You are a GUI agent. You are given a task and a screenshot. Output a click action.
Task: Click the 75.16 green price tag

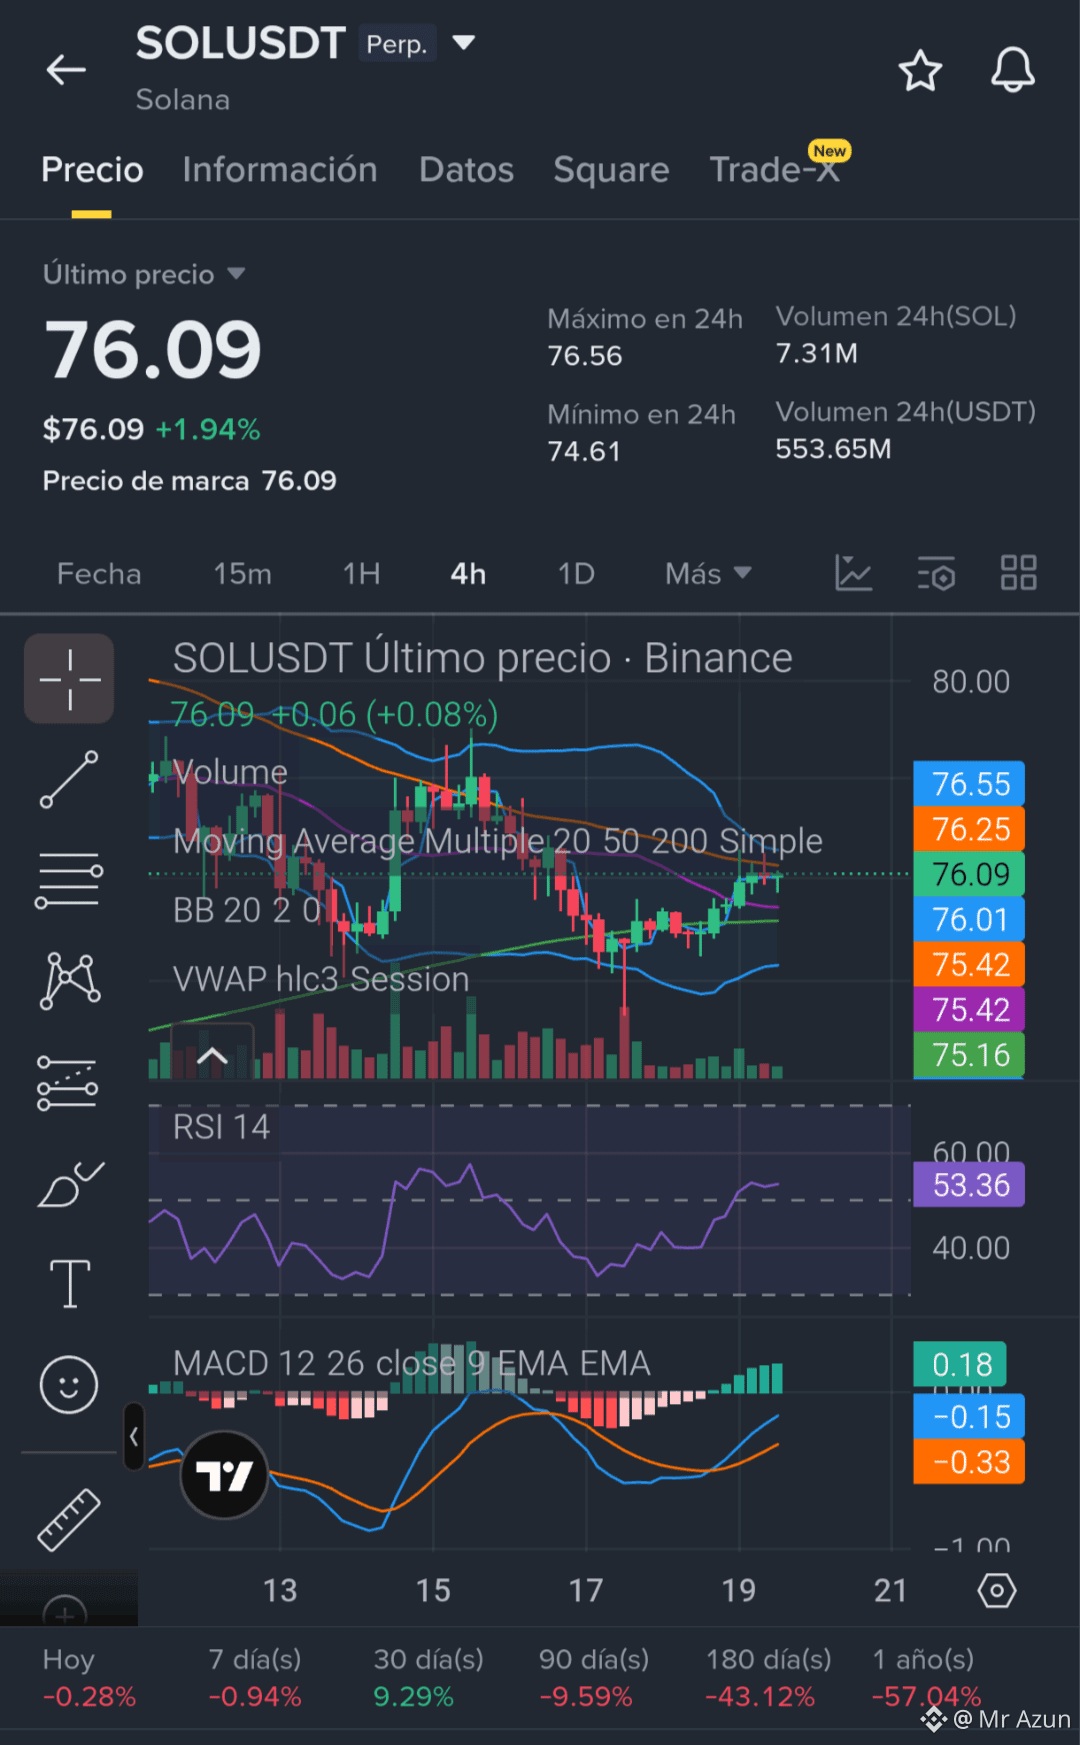pyautogui.click(x=969, y=1055)
